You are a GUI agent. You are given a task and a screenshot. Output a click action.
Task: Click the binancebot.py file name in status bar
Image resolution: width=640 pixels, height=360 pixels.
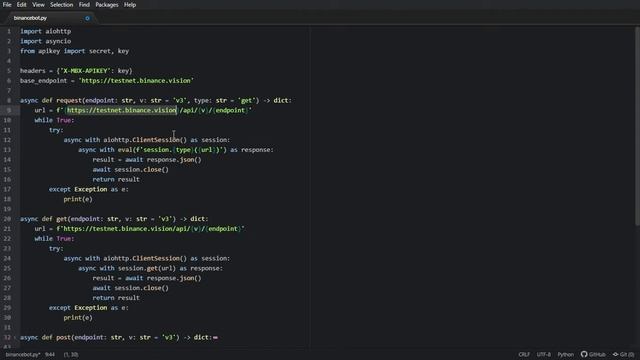pos(23,355)
